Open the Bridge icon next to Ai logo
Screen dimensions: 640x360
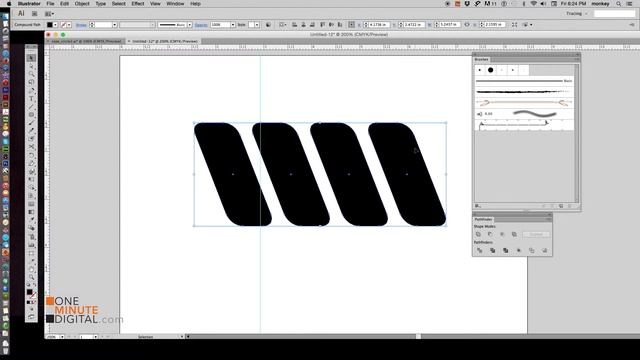[x=35, y=14]
